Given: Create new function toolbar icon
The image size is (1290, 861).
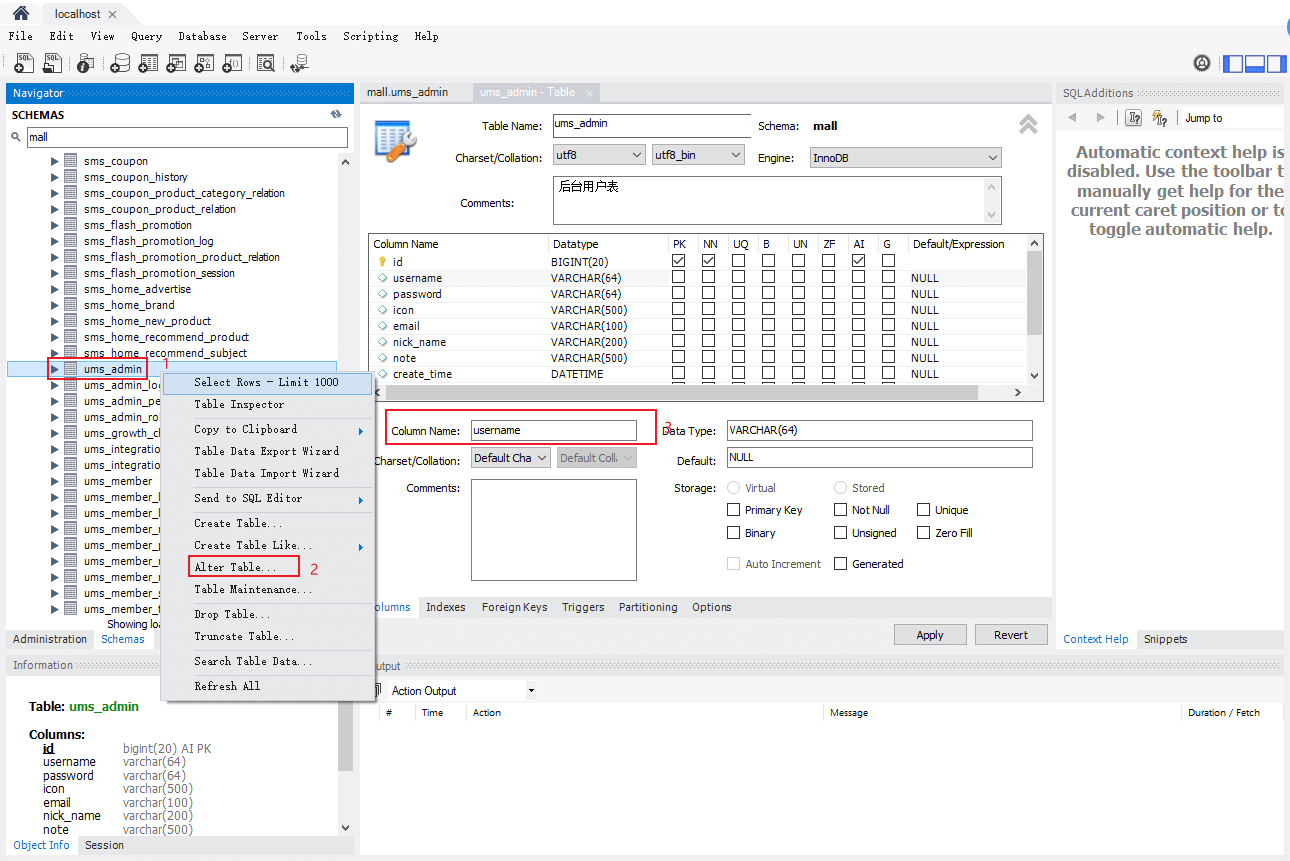Looking at the screenshot, I should [232, 63].
